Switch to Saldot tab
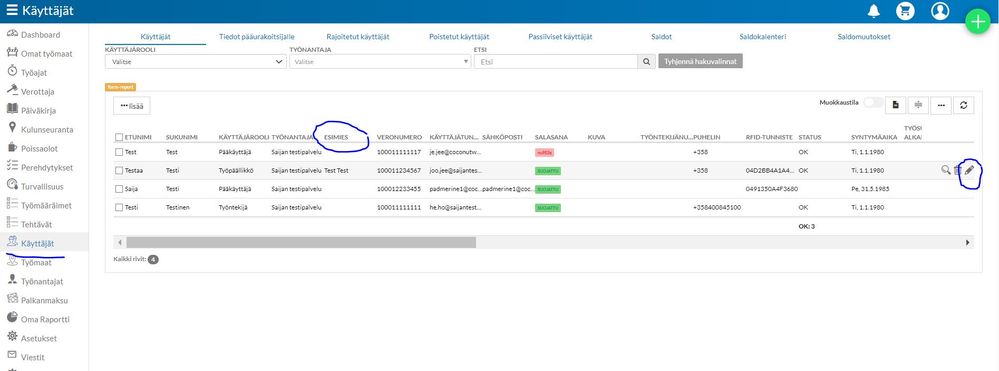The image size is (999, 371). (661, 37)
